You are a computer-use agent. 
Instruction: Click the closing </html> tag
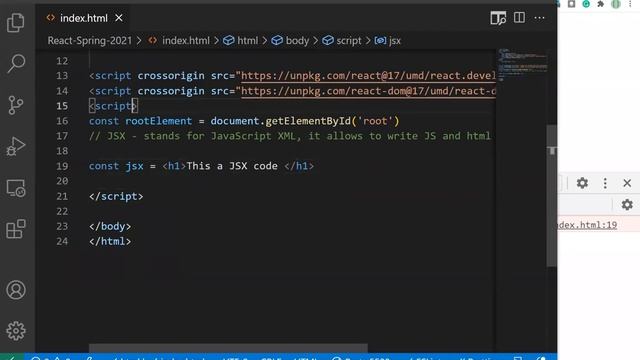[x=110, y=241]
